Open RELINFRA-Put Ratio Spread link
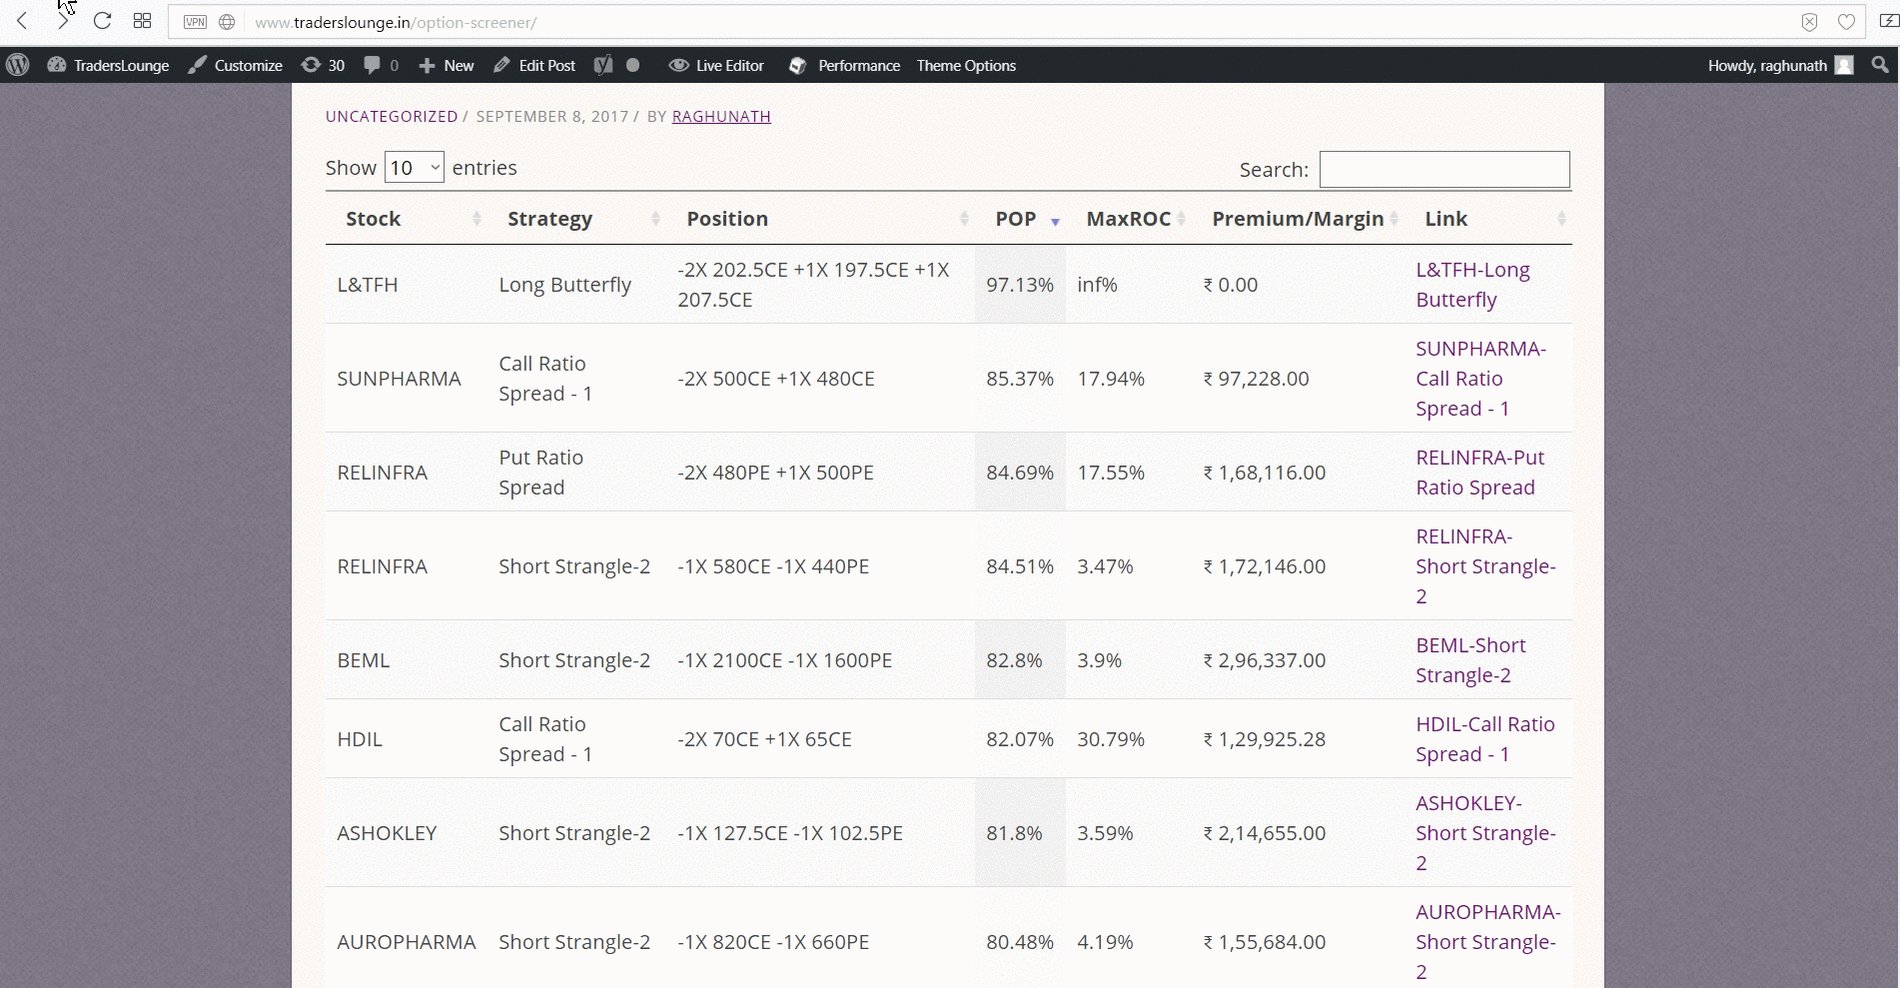Viewport: 1900px width, 988px height. point(1479,472)
